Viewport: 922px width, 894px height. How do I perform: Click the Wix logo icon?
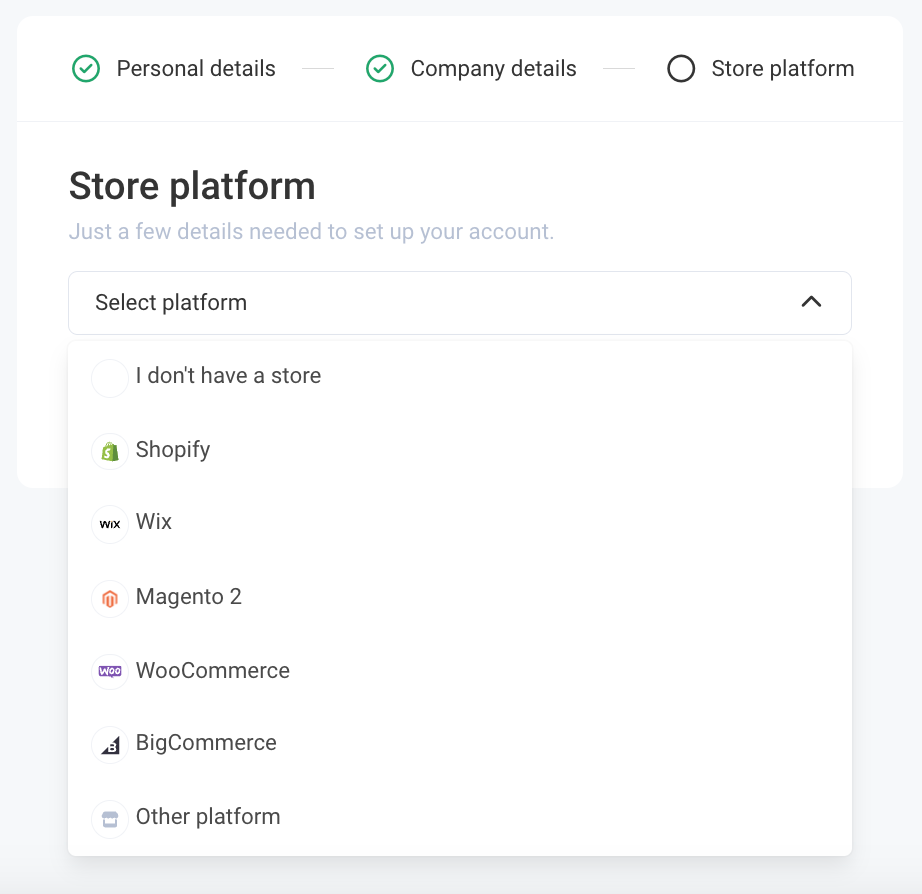tap(110, 524)
